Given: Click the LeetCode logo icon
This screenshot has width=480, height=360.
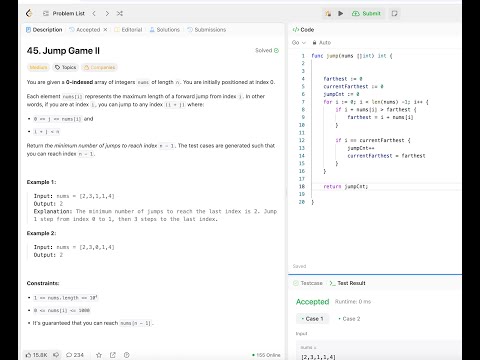Looking at the screenshot, I should point(29,13).
